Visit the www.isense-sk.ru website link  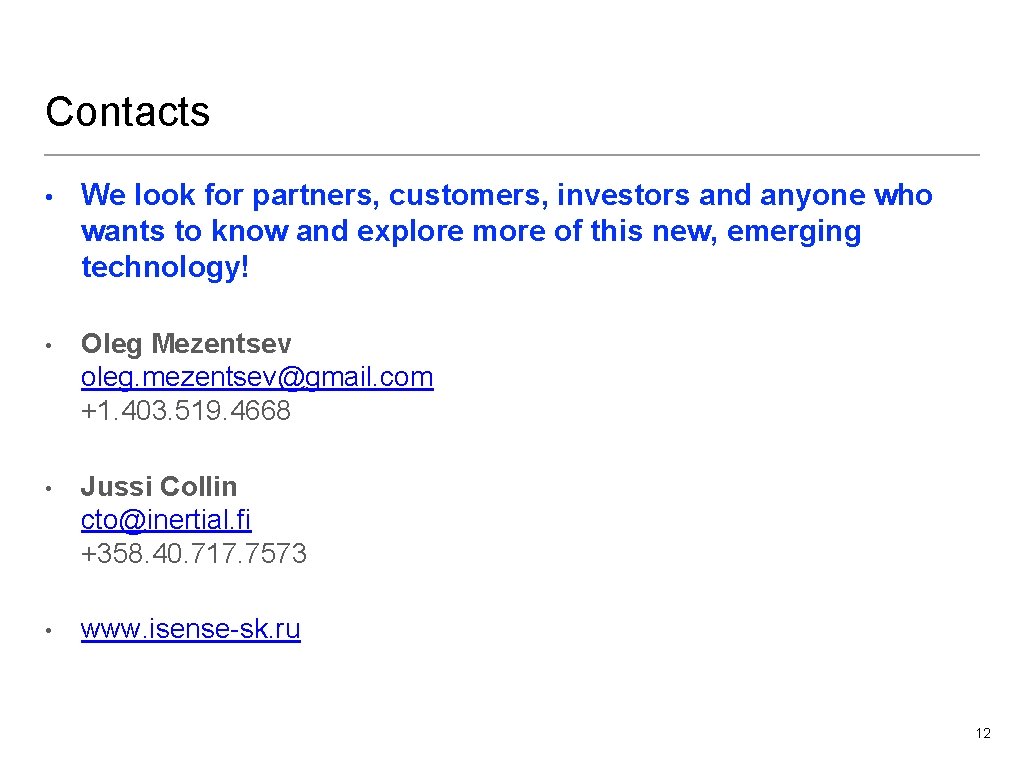(190, 629)
